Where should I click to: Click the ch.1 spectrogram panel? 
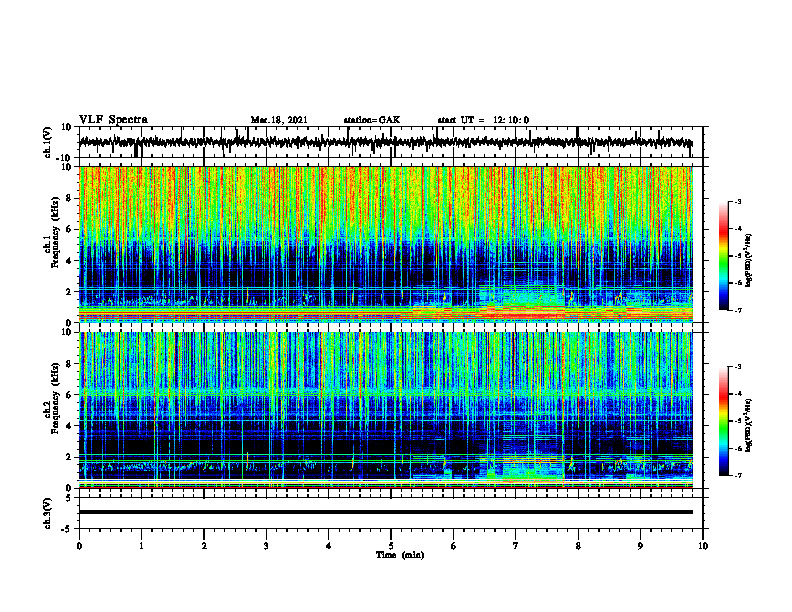(x=386, y=244)
